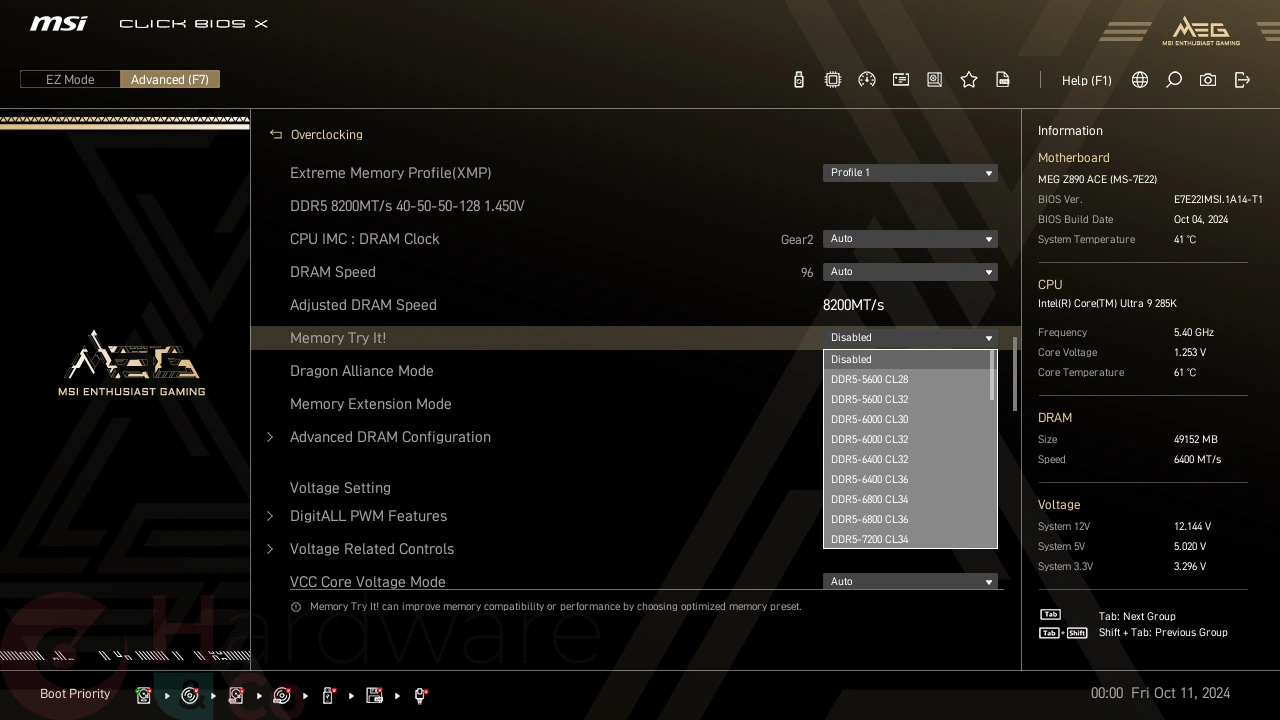Open the search magnifier icon

[x=1174, y=80]
